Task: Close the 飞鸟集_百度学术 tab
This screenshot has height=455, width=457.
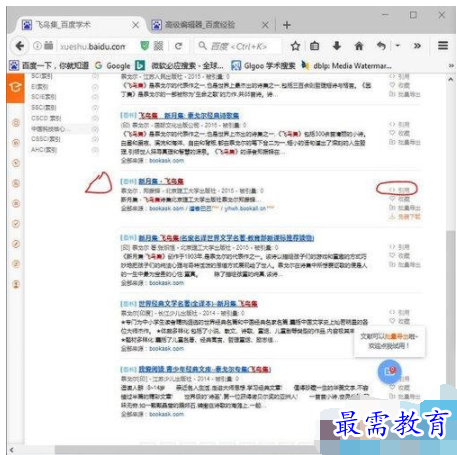Action: [x=136, y=25]
